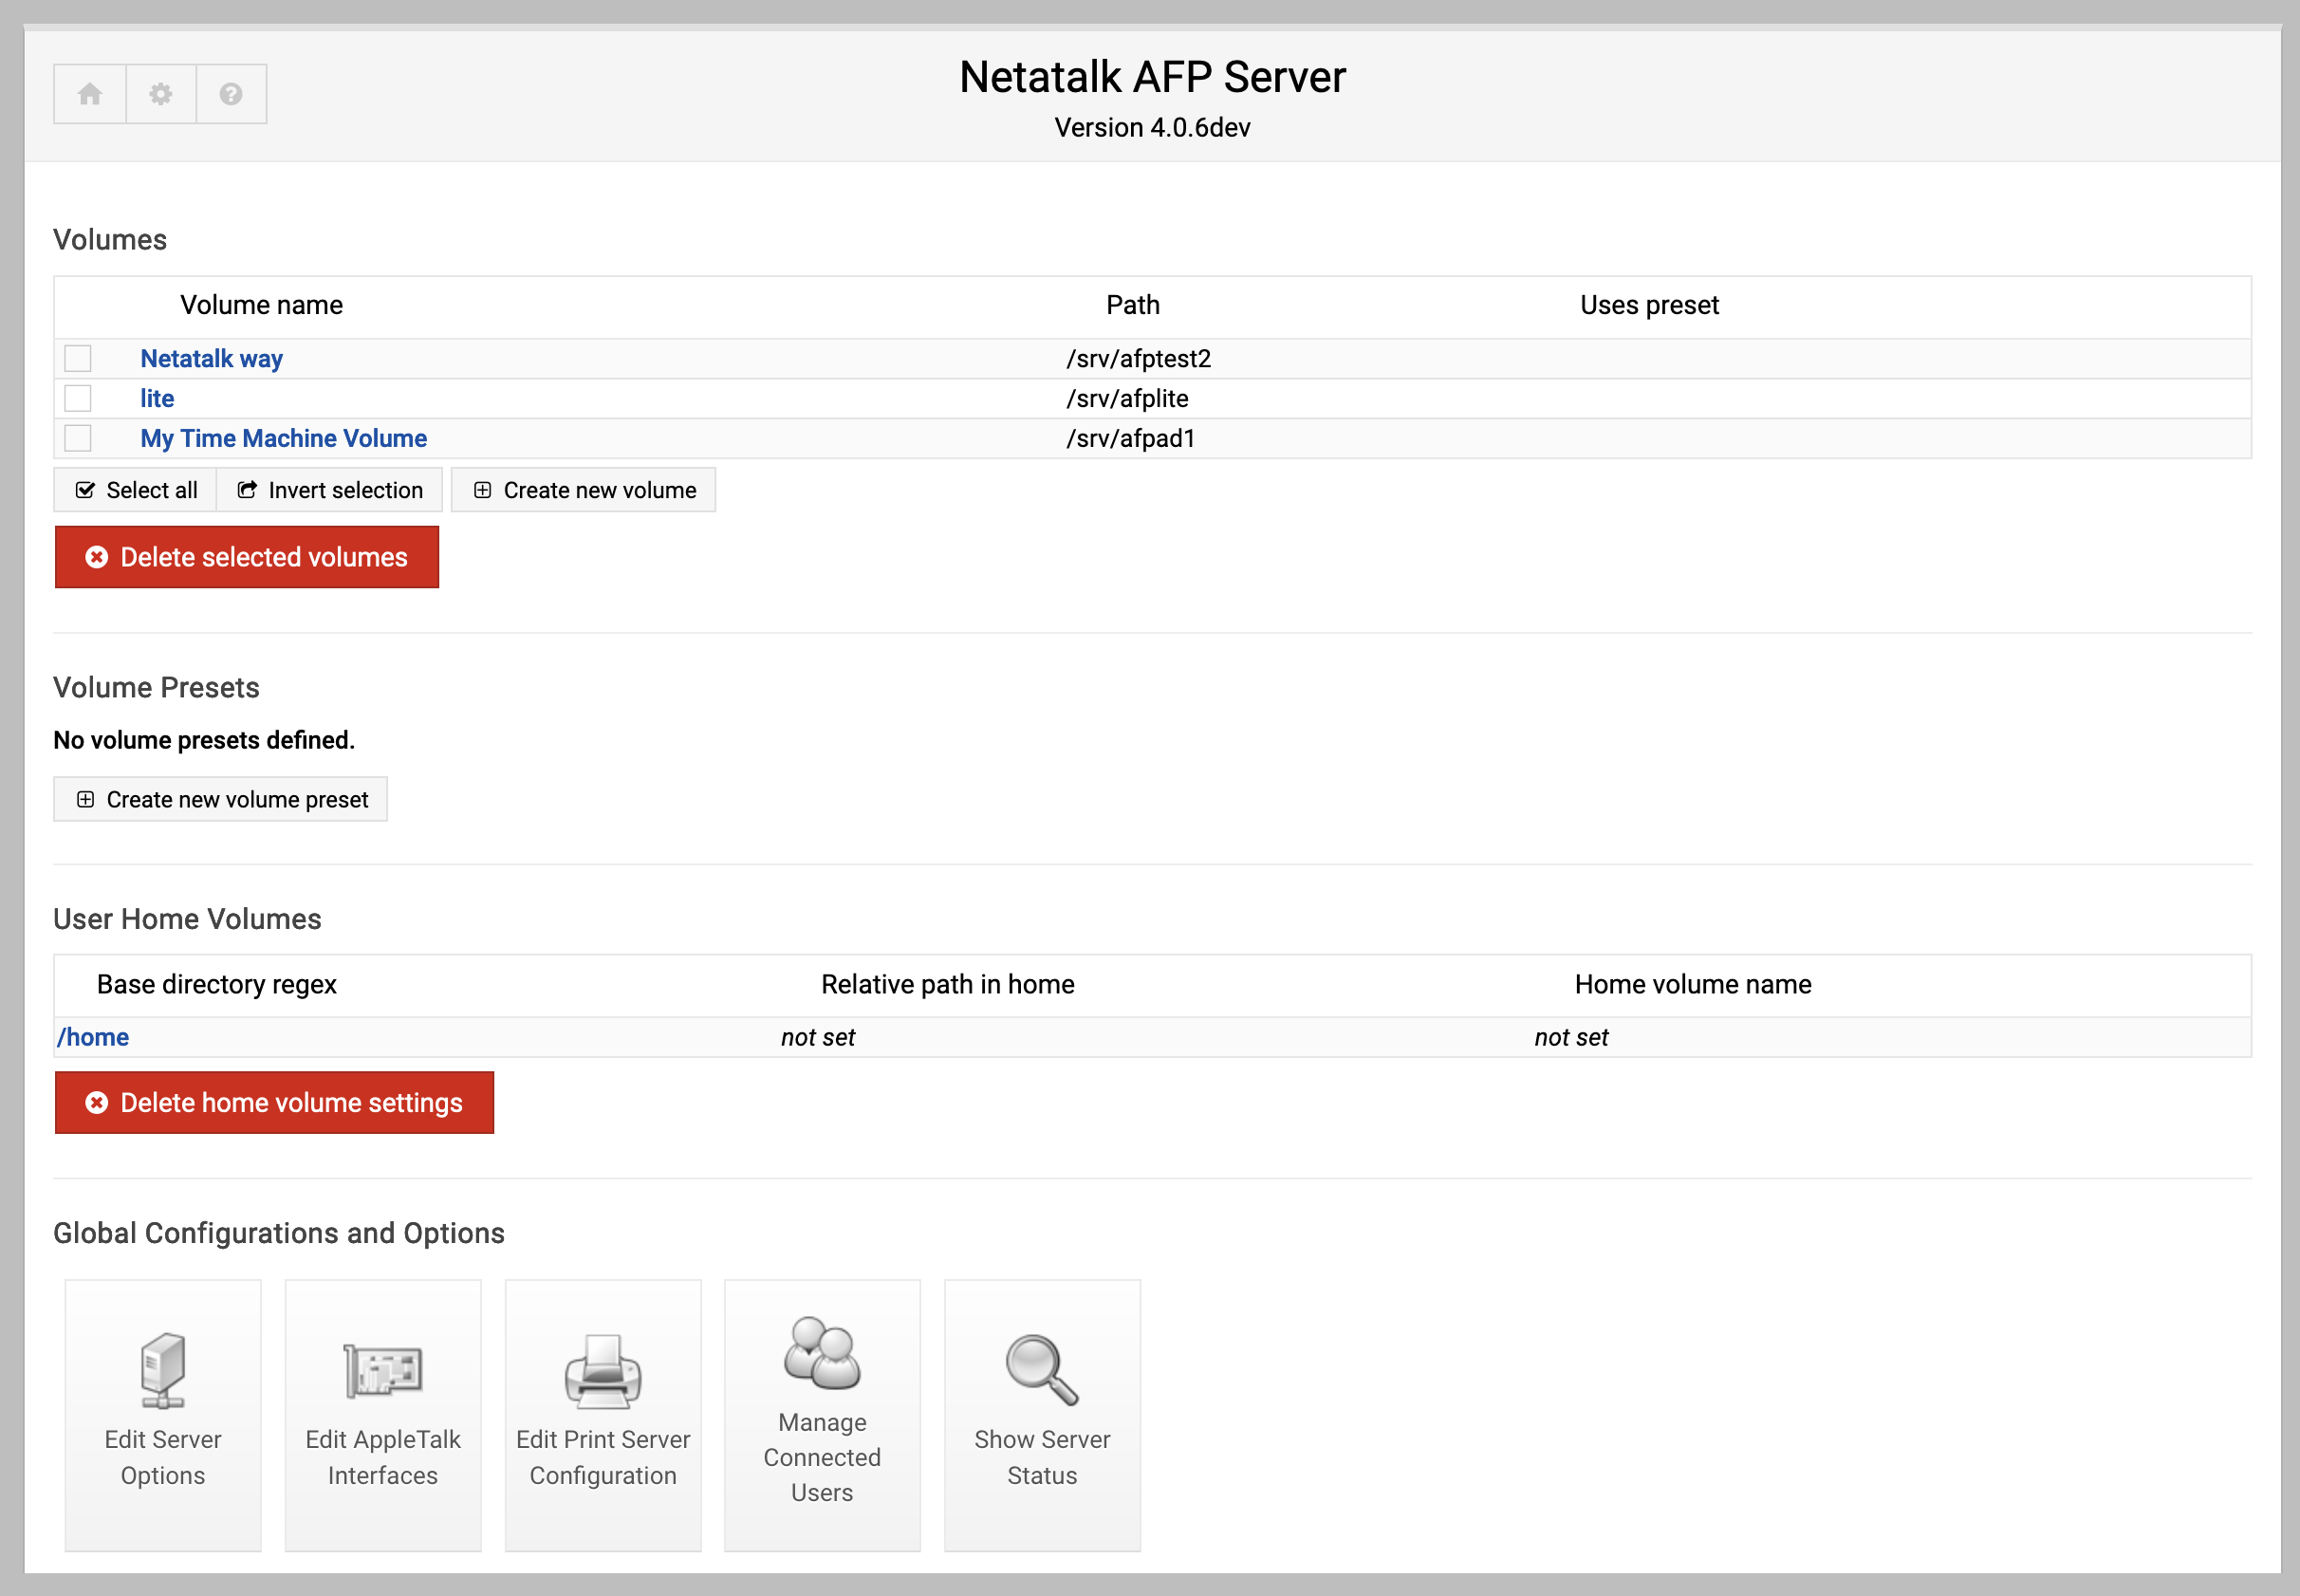Click the Volume name column header
The image size is (2300, 1596).
(x=261, y=305)
